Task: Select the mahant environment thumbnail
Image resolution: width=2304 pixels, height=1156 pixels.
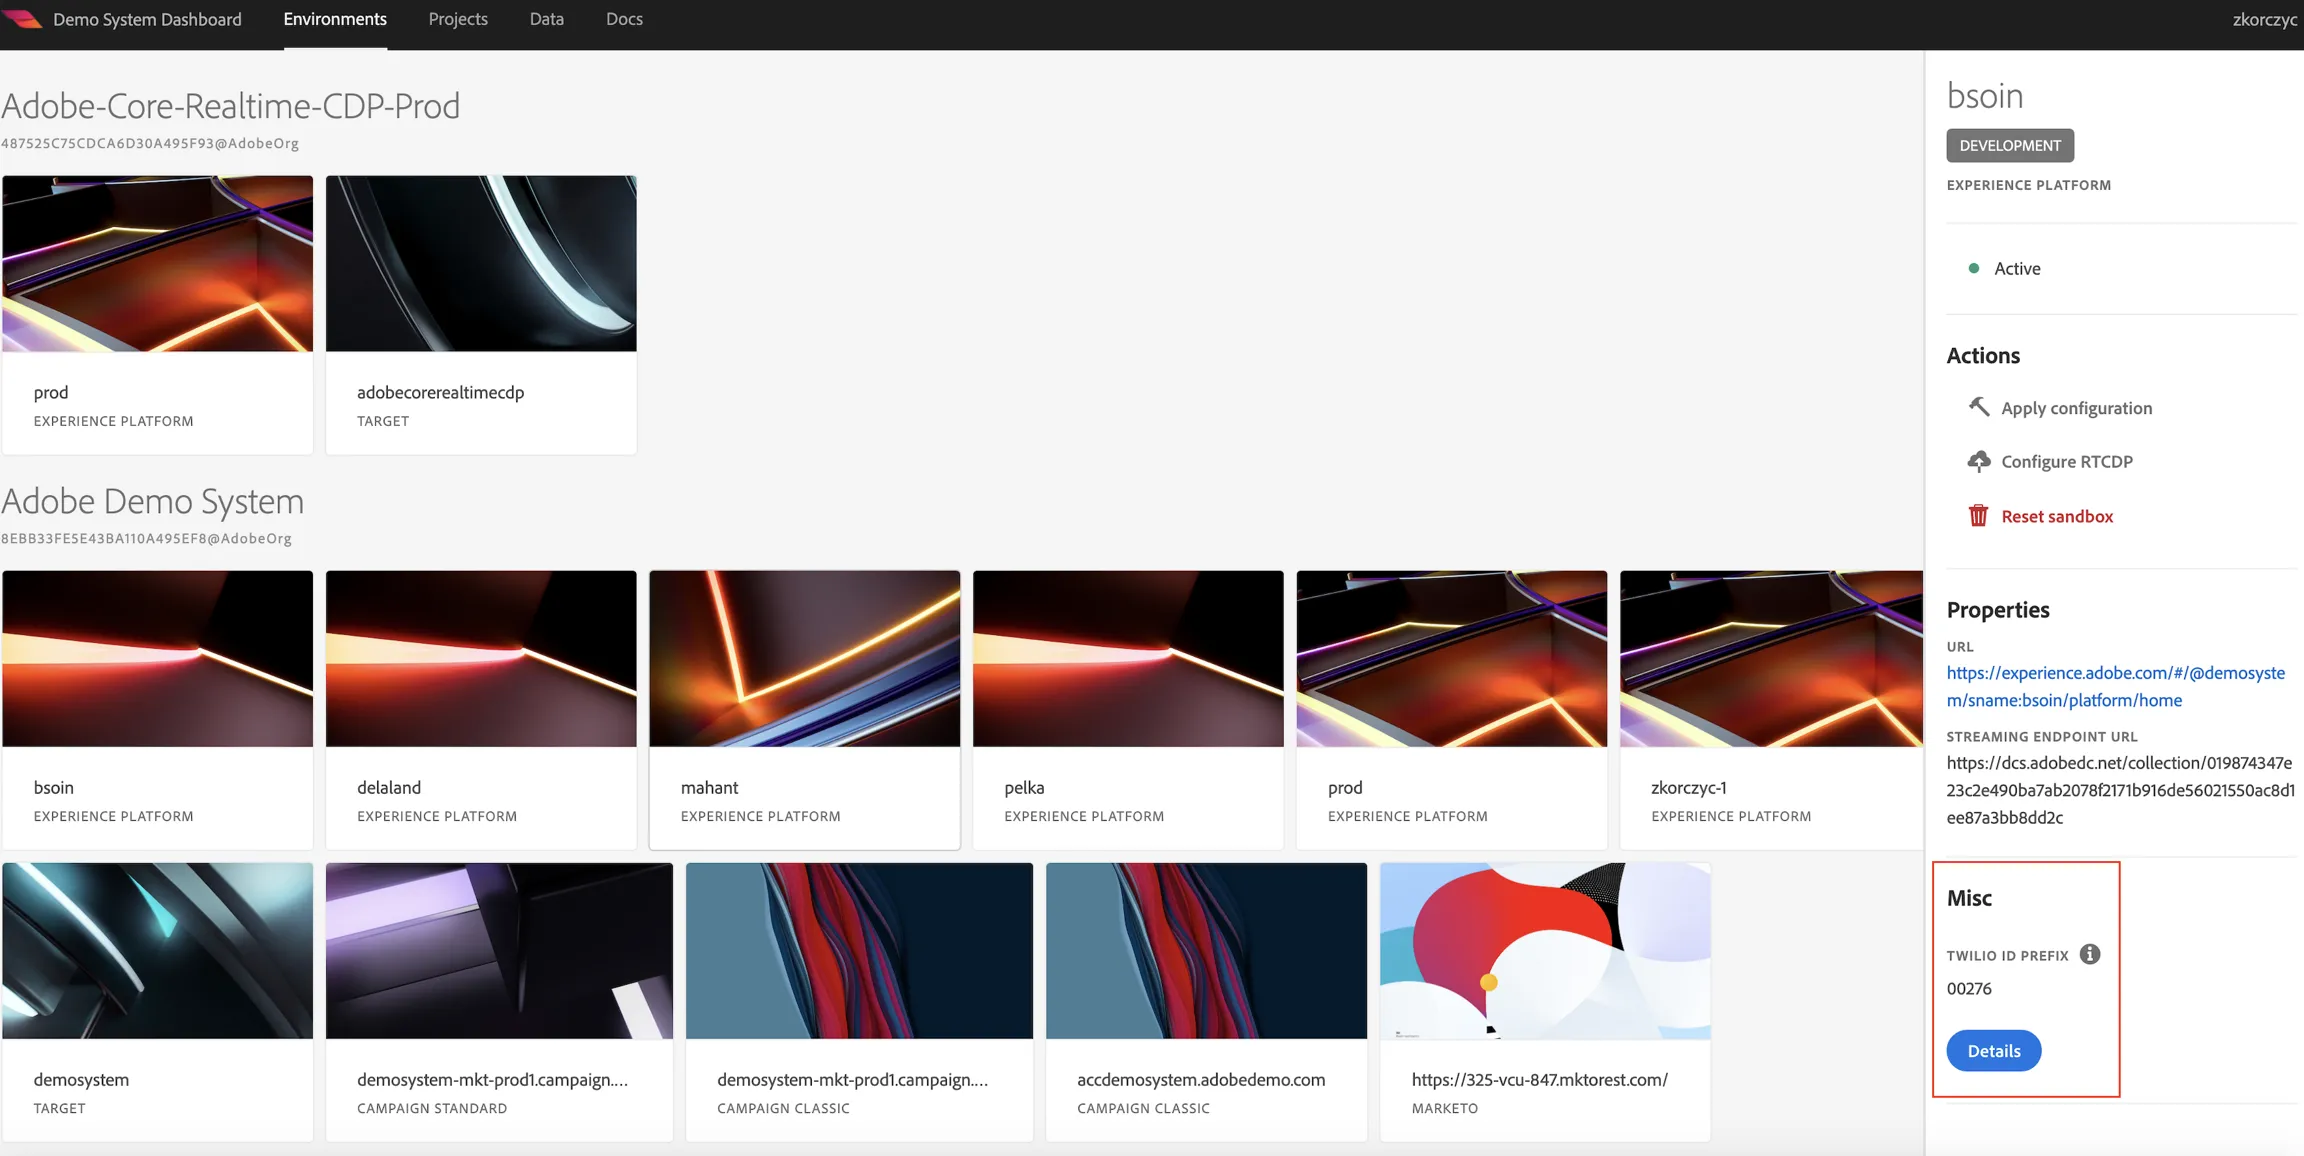Action: (x=804, y=658)
